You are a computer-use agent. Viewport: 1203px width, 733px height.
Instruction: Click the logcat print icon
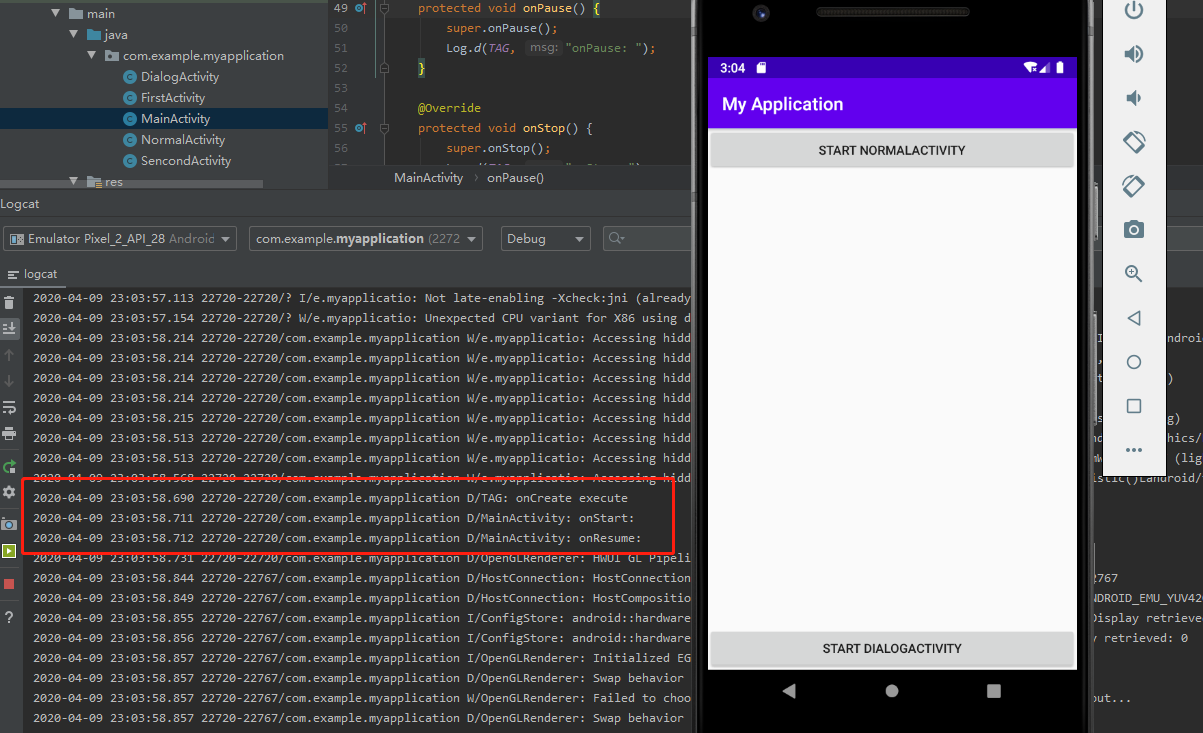pyautogui.click(x=9, y=433)
